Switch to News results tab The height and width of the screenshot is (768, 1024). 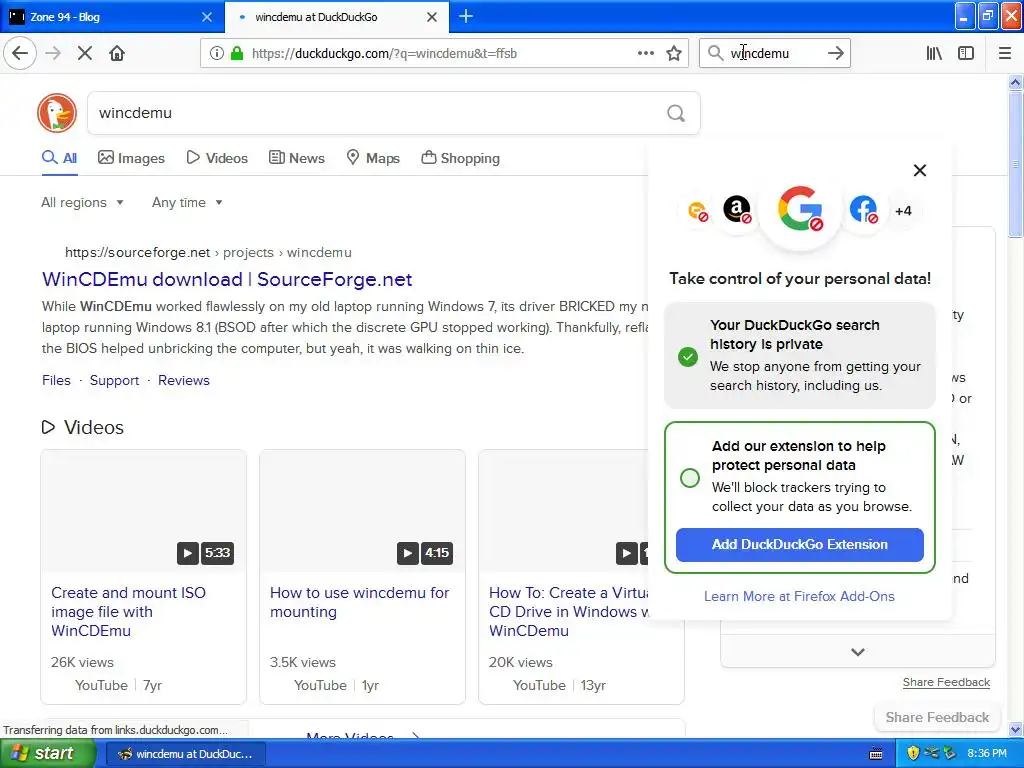[297, 158]
